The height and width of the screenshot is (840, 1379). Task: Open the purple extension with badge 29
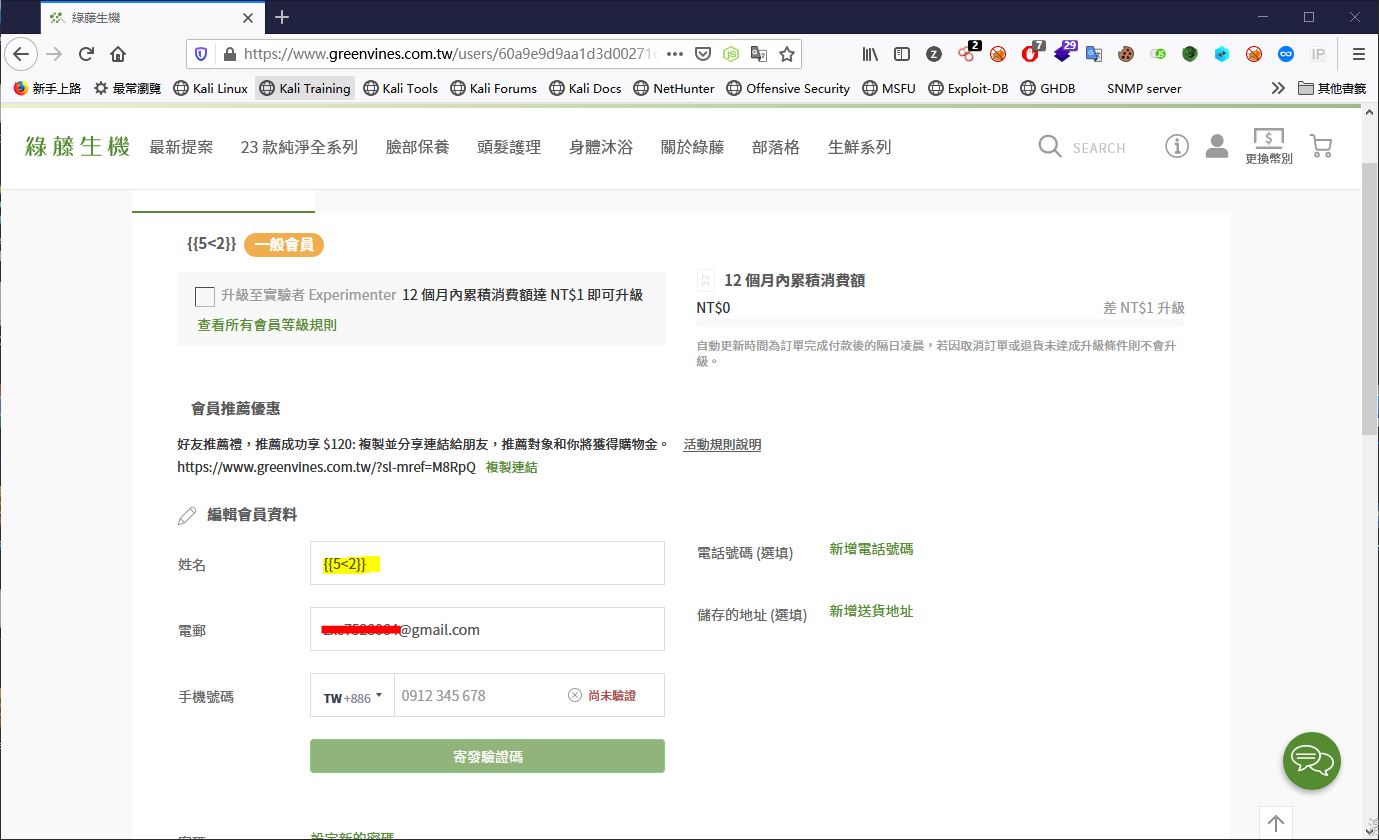[1064, 53]
